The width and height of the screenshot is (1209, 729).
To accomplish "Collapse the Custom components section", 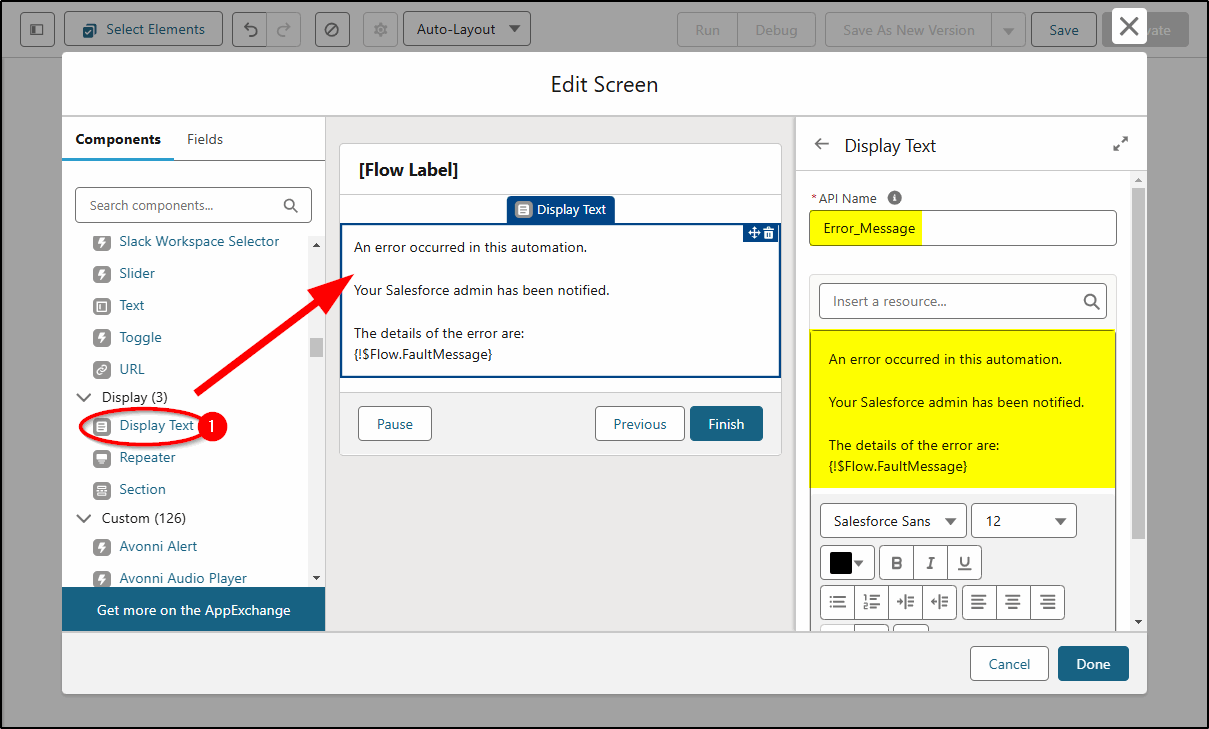I will (x=84, y=518).
